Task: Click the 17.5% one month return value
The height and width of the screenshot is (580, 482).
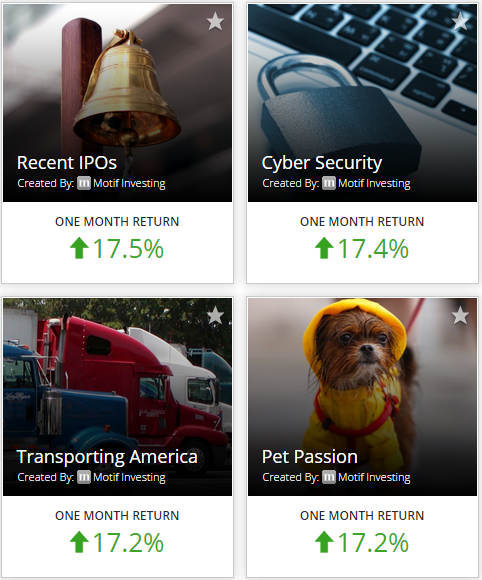Action: (x=128, y=249)
